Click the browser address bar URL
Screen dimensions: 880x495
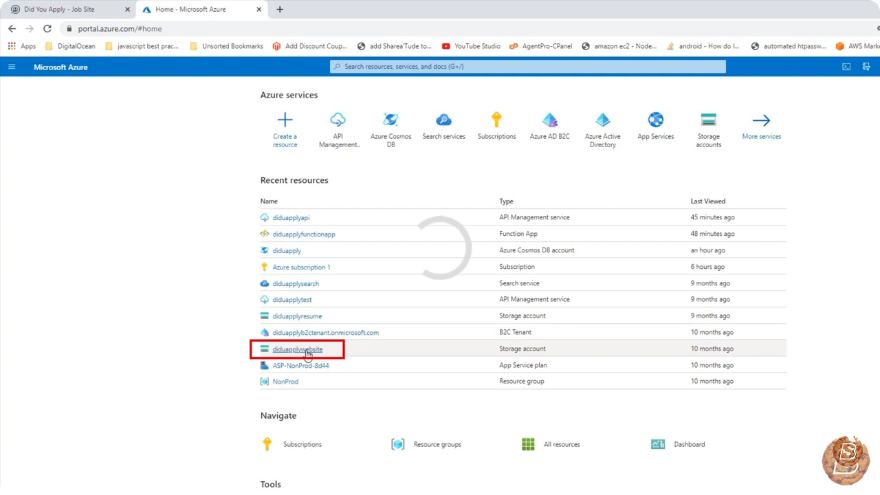pos(120,29)
